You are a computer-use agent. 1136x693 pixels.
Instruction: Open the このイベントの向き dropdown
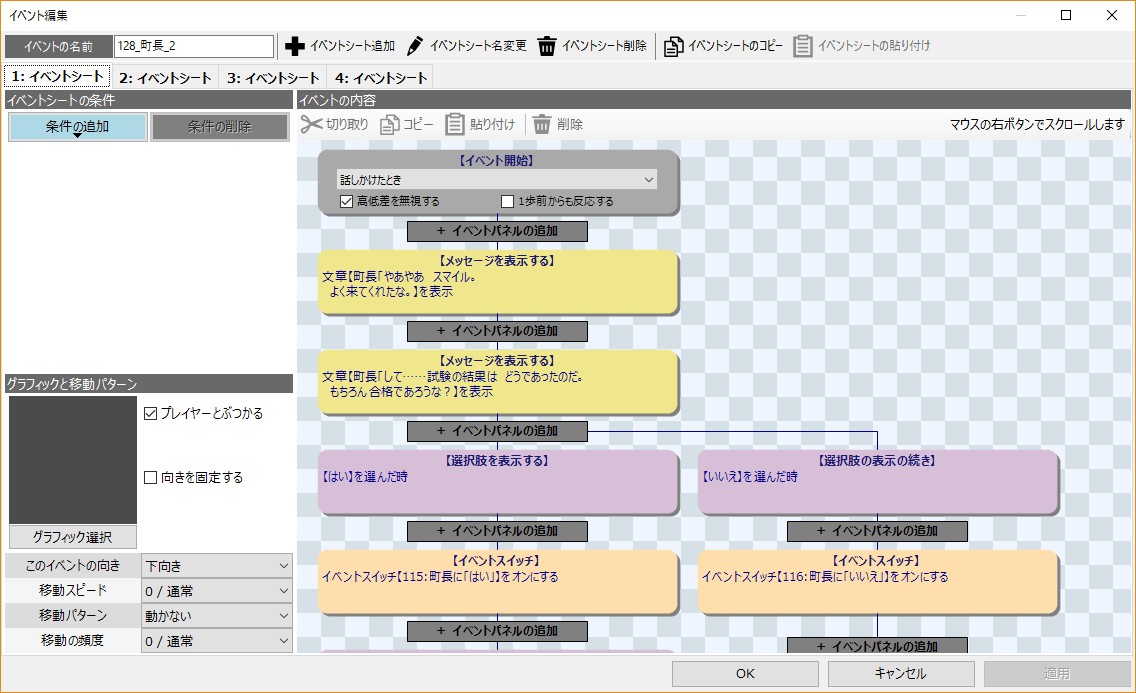[217, 566]
